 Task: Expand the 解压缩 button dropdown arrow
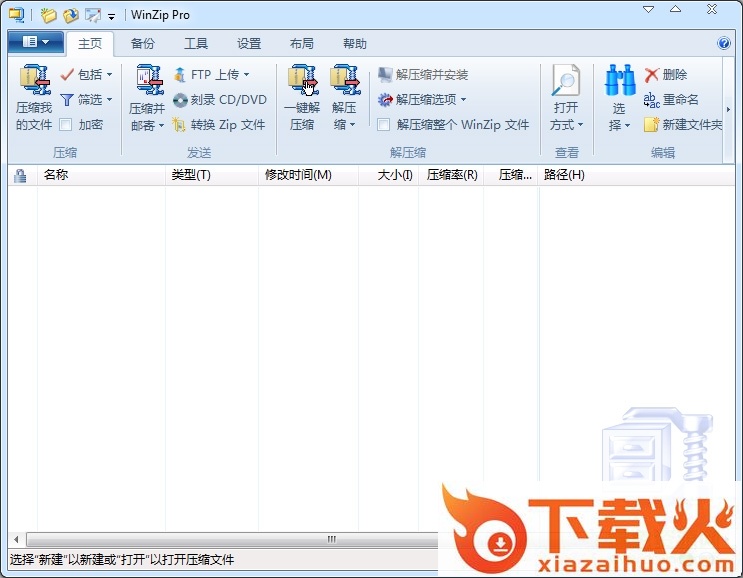click(x=352, y=125)
